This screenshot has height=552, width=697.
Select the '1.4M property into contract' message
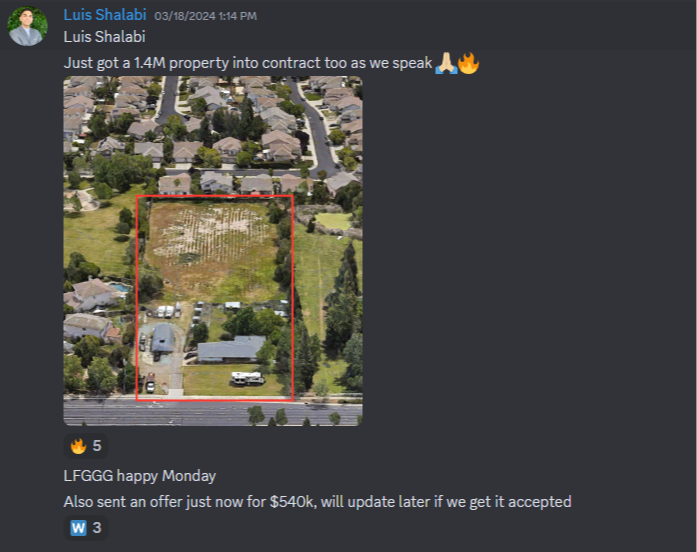[271, 63]
